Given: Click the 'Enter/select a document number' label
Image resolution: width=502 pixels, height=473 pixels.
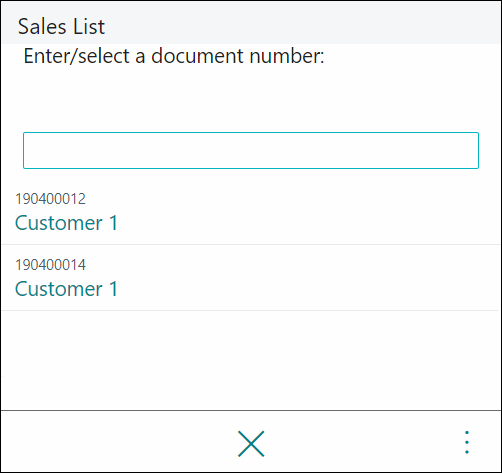Looking at the screenshot, I should coord(174,56).
